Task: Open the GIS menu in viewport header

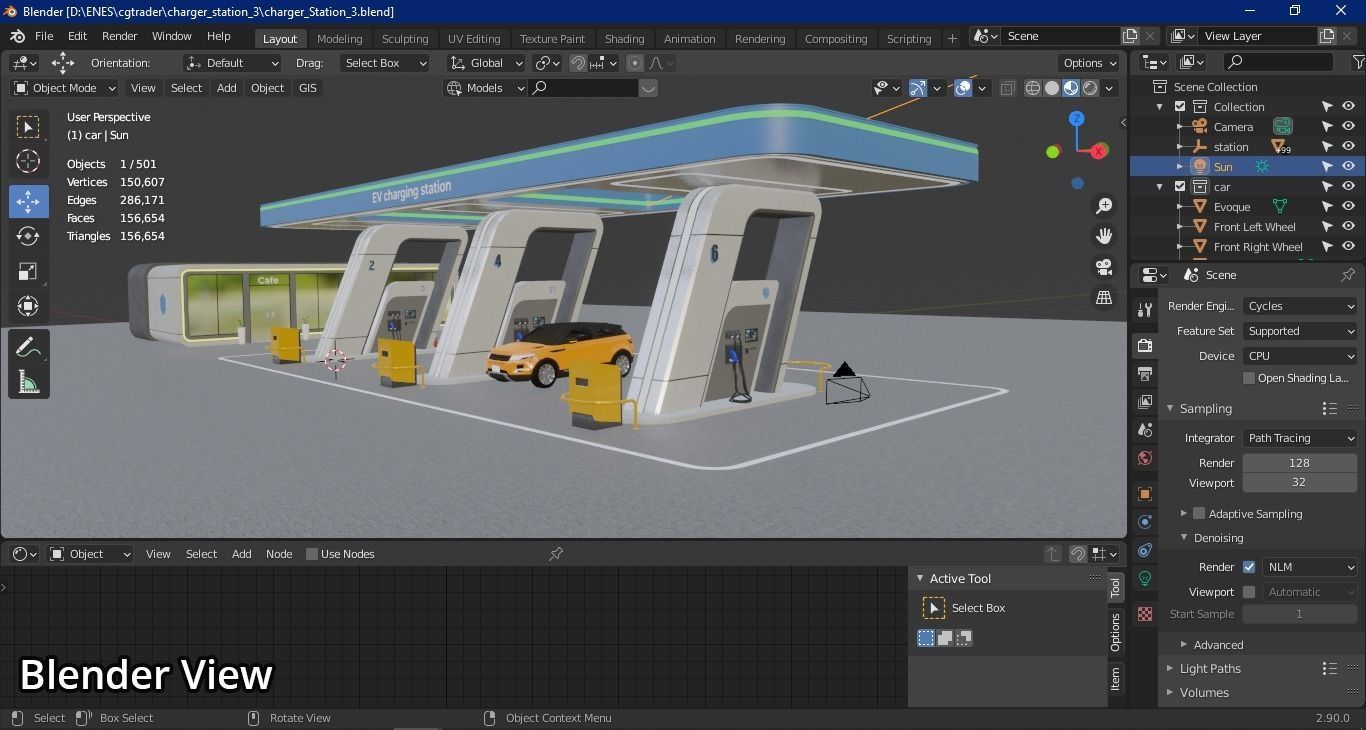Action: click(x=307, y=88)
